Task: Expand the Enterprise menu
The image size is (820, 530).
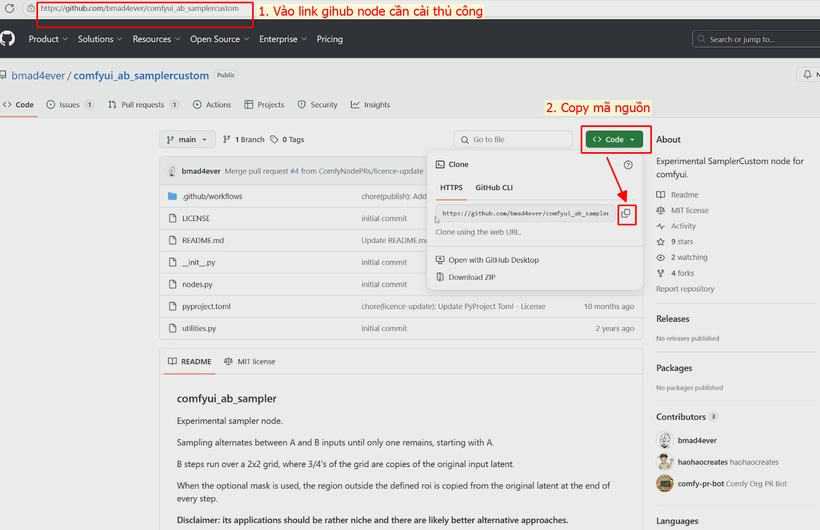Action: (283, 39)
